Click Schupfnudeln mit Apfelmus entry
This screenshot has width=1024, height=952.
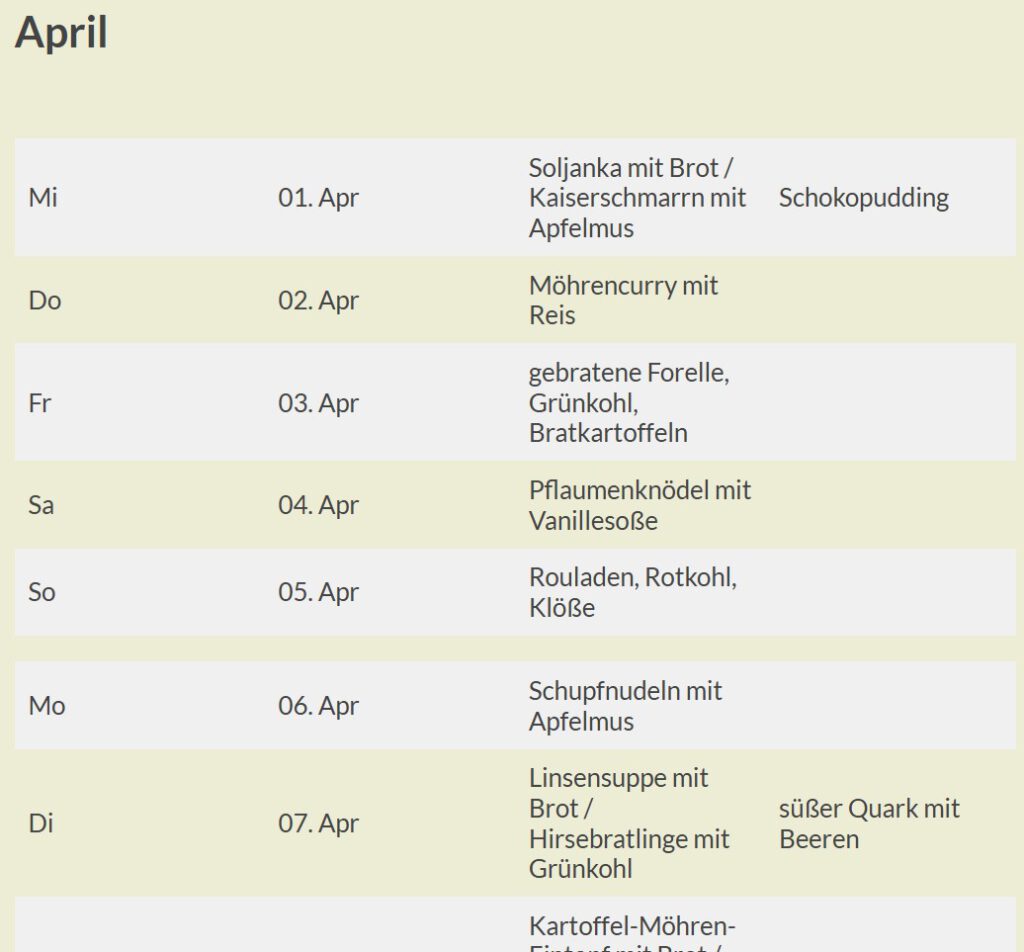625,706
